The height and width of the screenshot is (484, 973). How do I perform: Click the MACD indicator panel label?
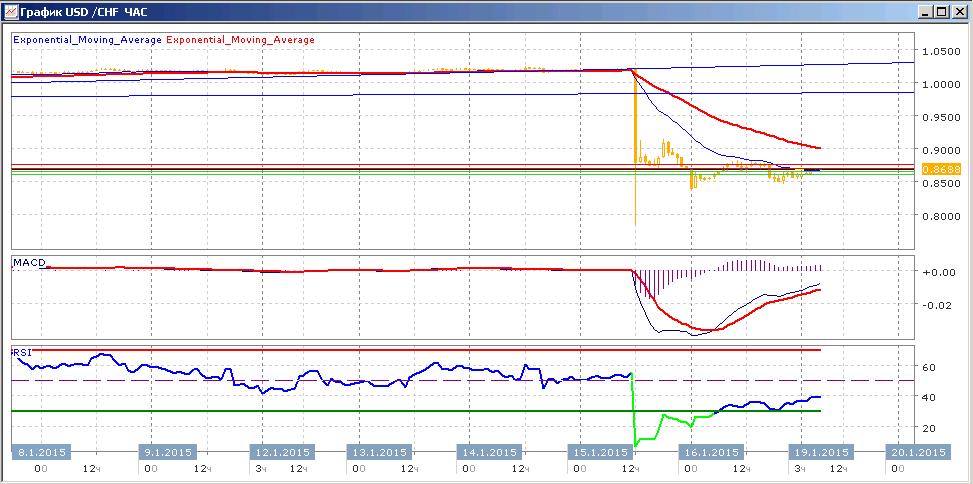click(x=29, y=263)
